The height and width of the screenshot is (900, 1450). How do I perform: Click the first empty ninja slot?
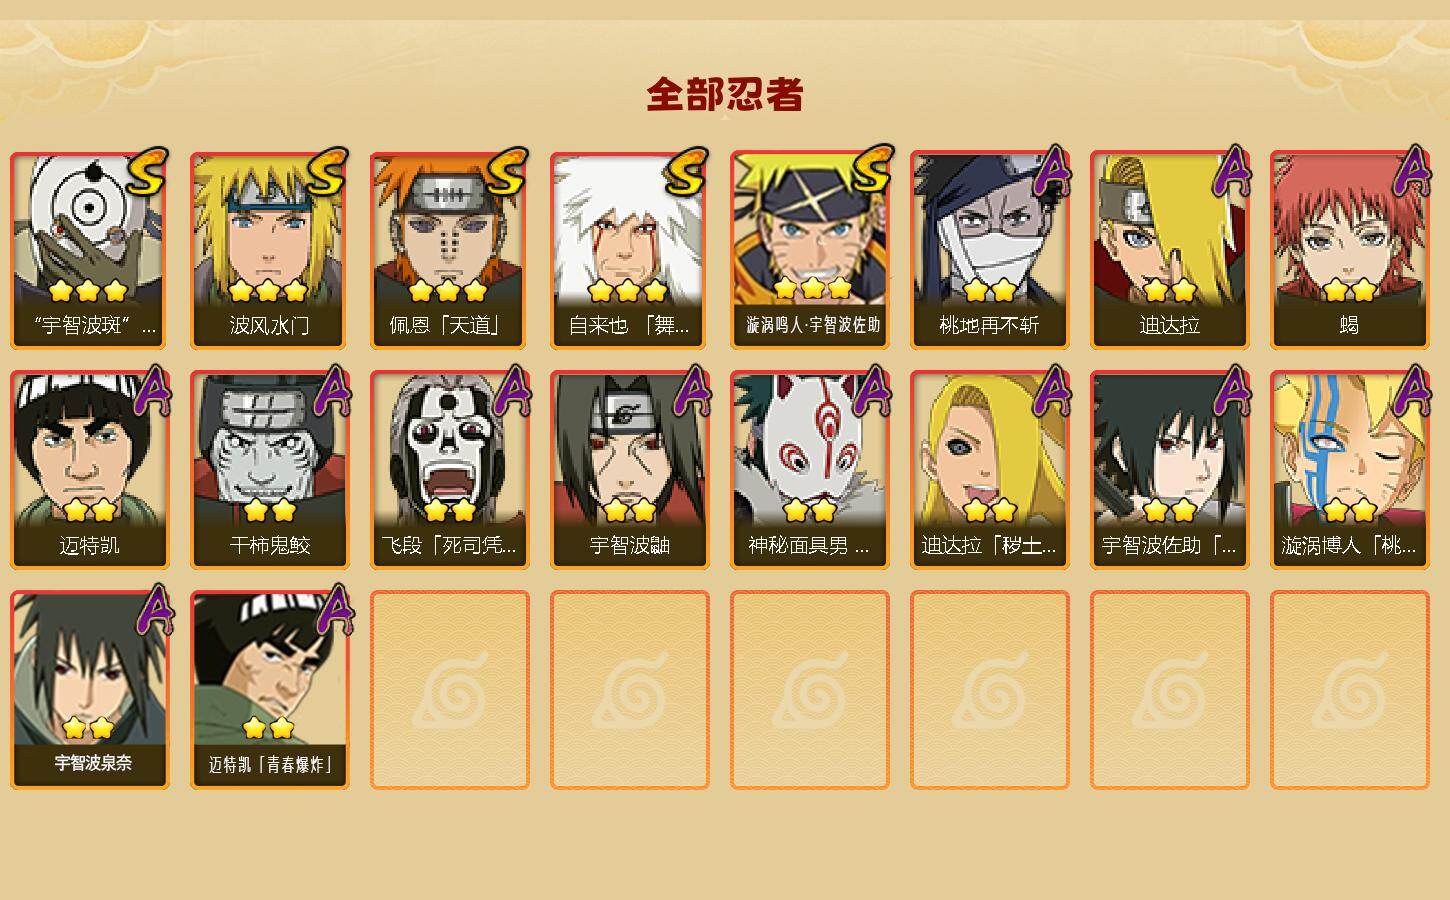coord(449,690)
